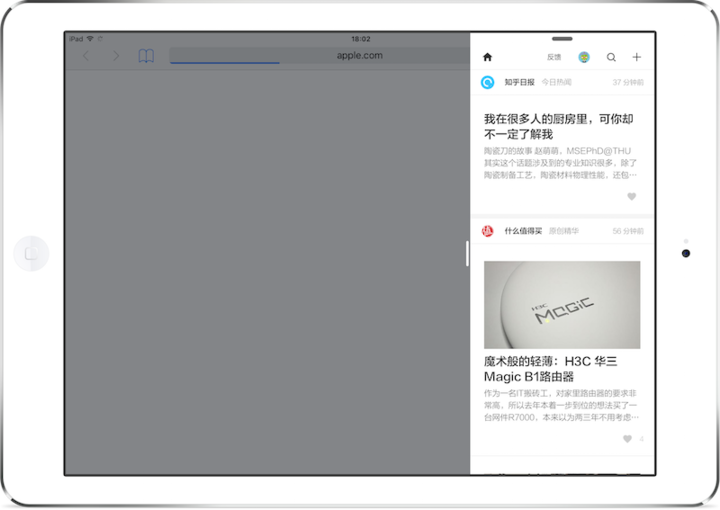This screenshot has width=720, height=510.
Task: Go back in Safari
Action: [x=85, y=56]
